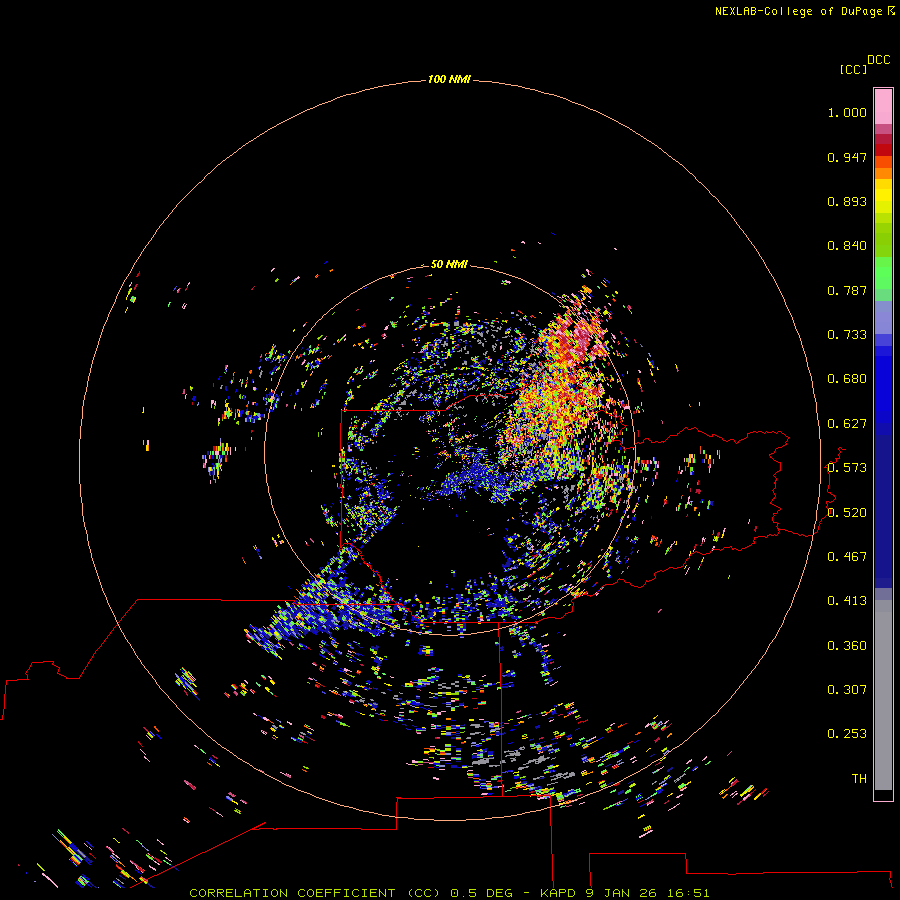Click the Correlation Coefficient product caption

pyautogui.click(x=449, y=893)
